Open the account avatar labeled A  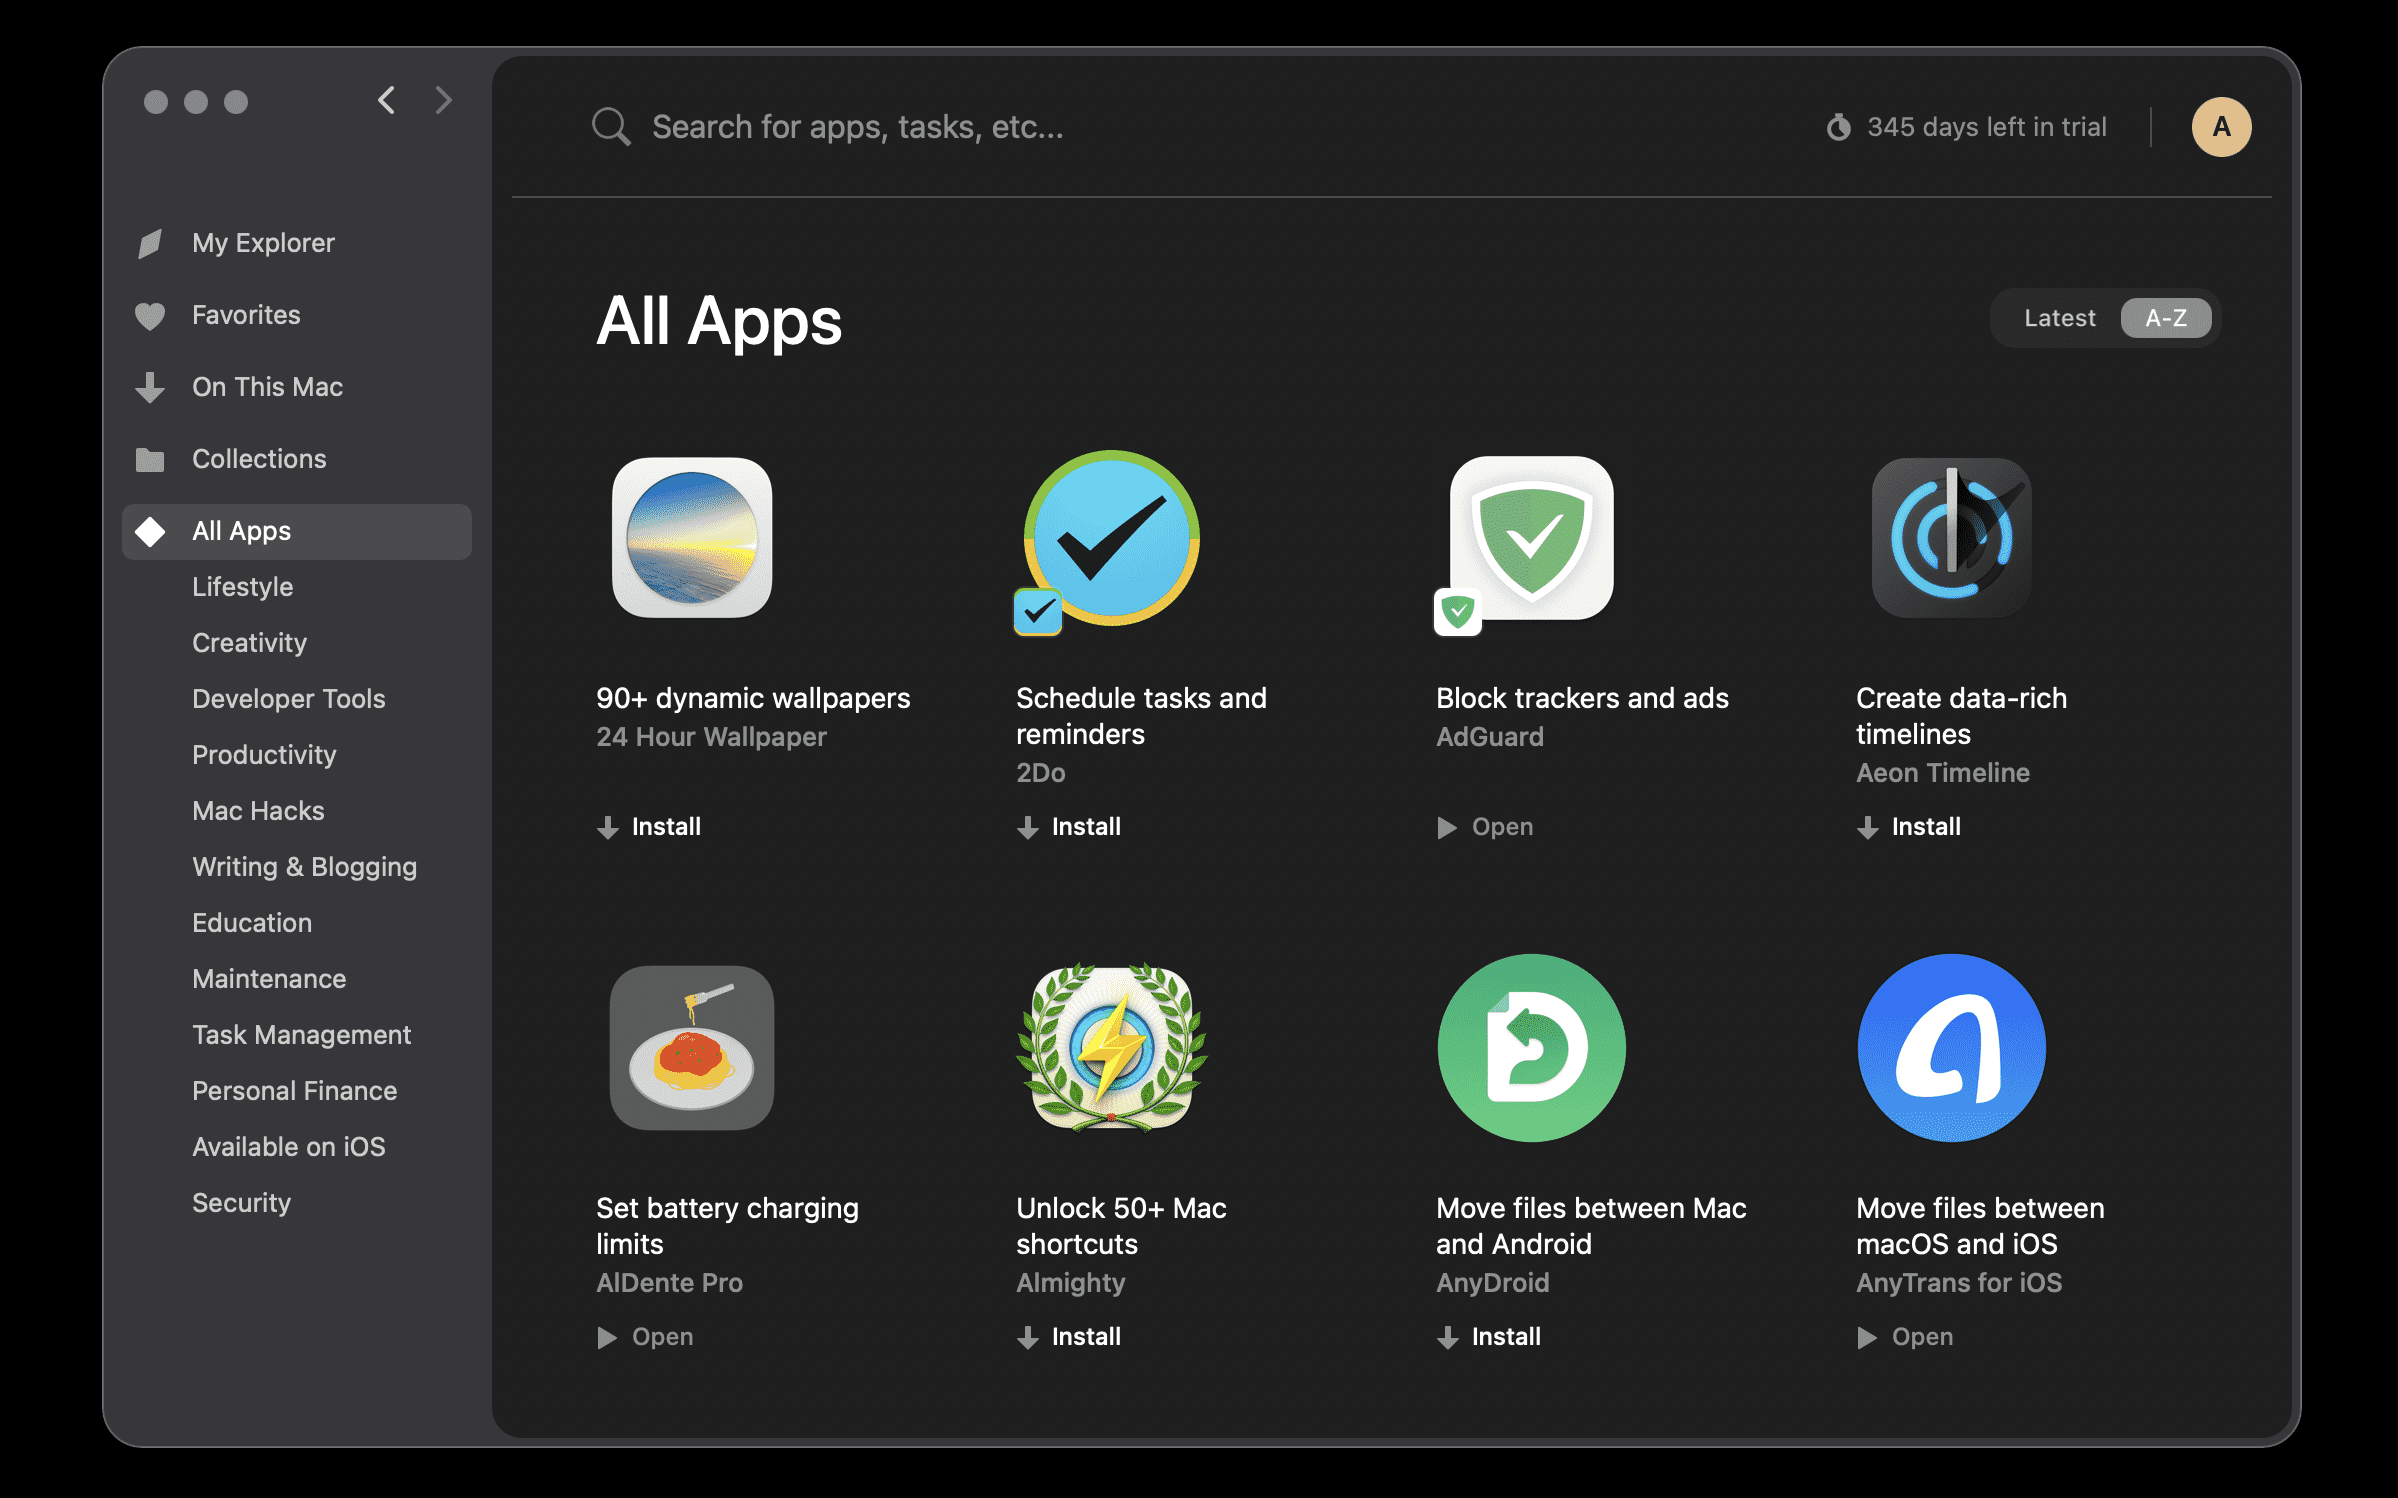pos(2221,127)
